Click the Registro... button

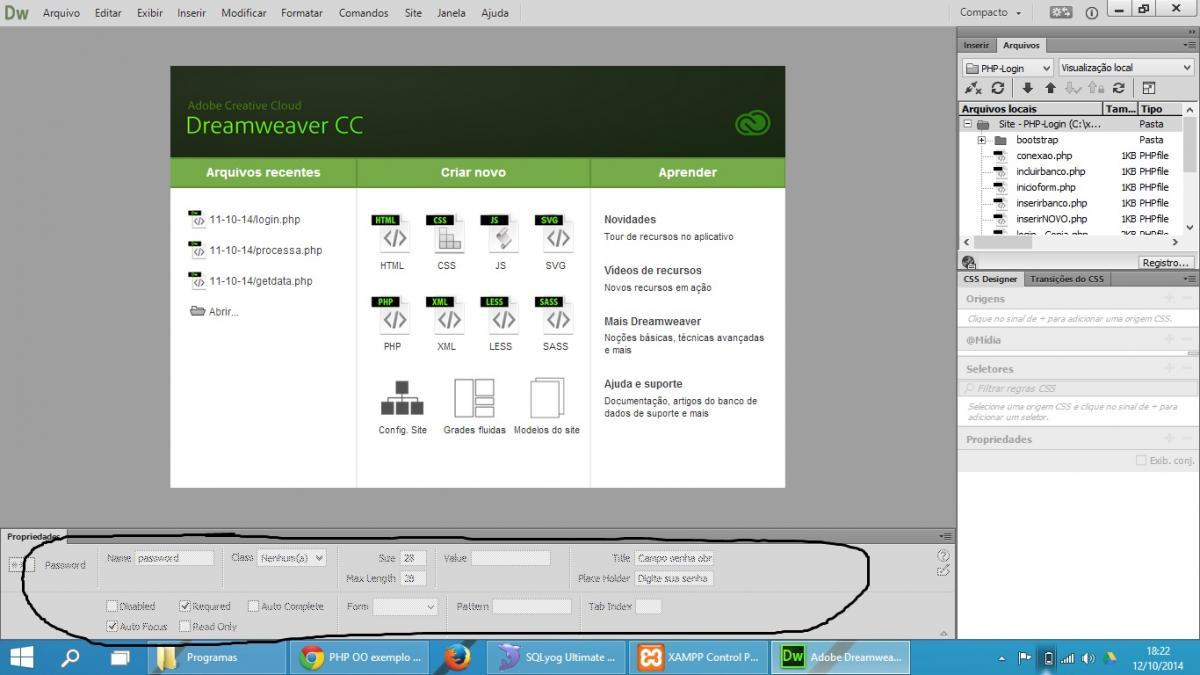point(1166,262)
